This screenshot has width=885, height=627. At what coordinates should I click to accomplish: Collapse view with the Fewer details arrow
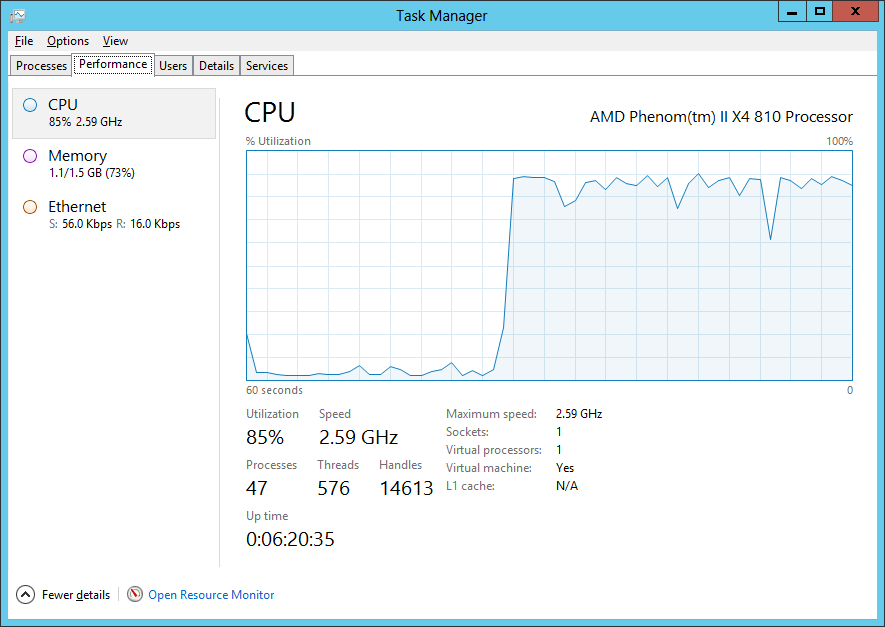[x=25, y=594]
